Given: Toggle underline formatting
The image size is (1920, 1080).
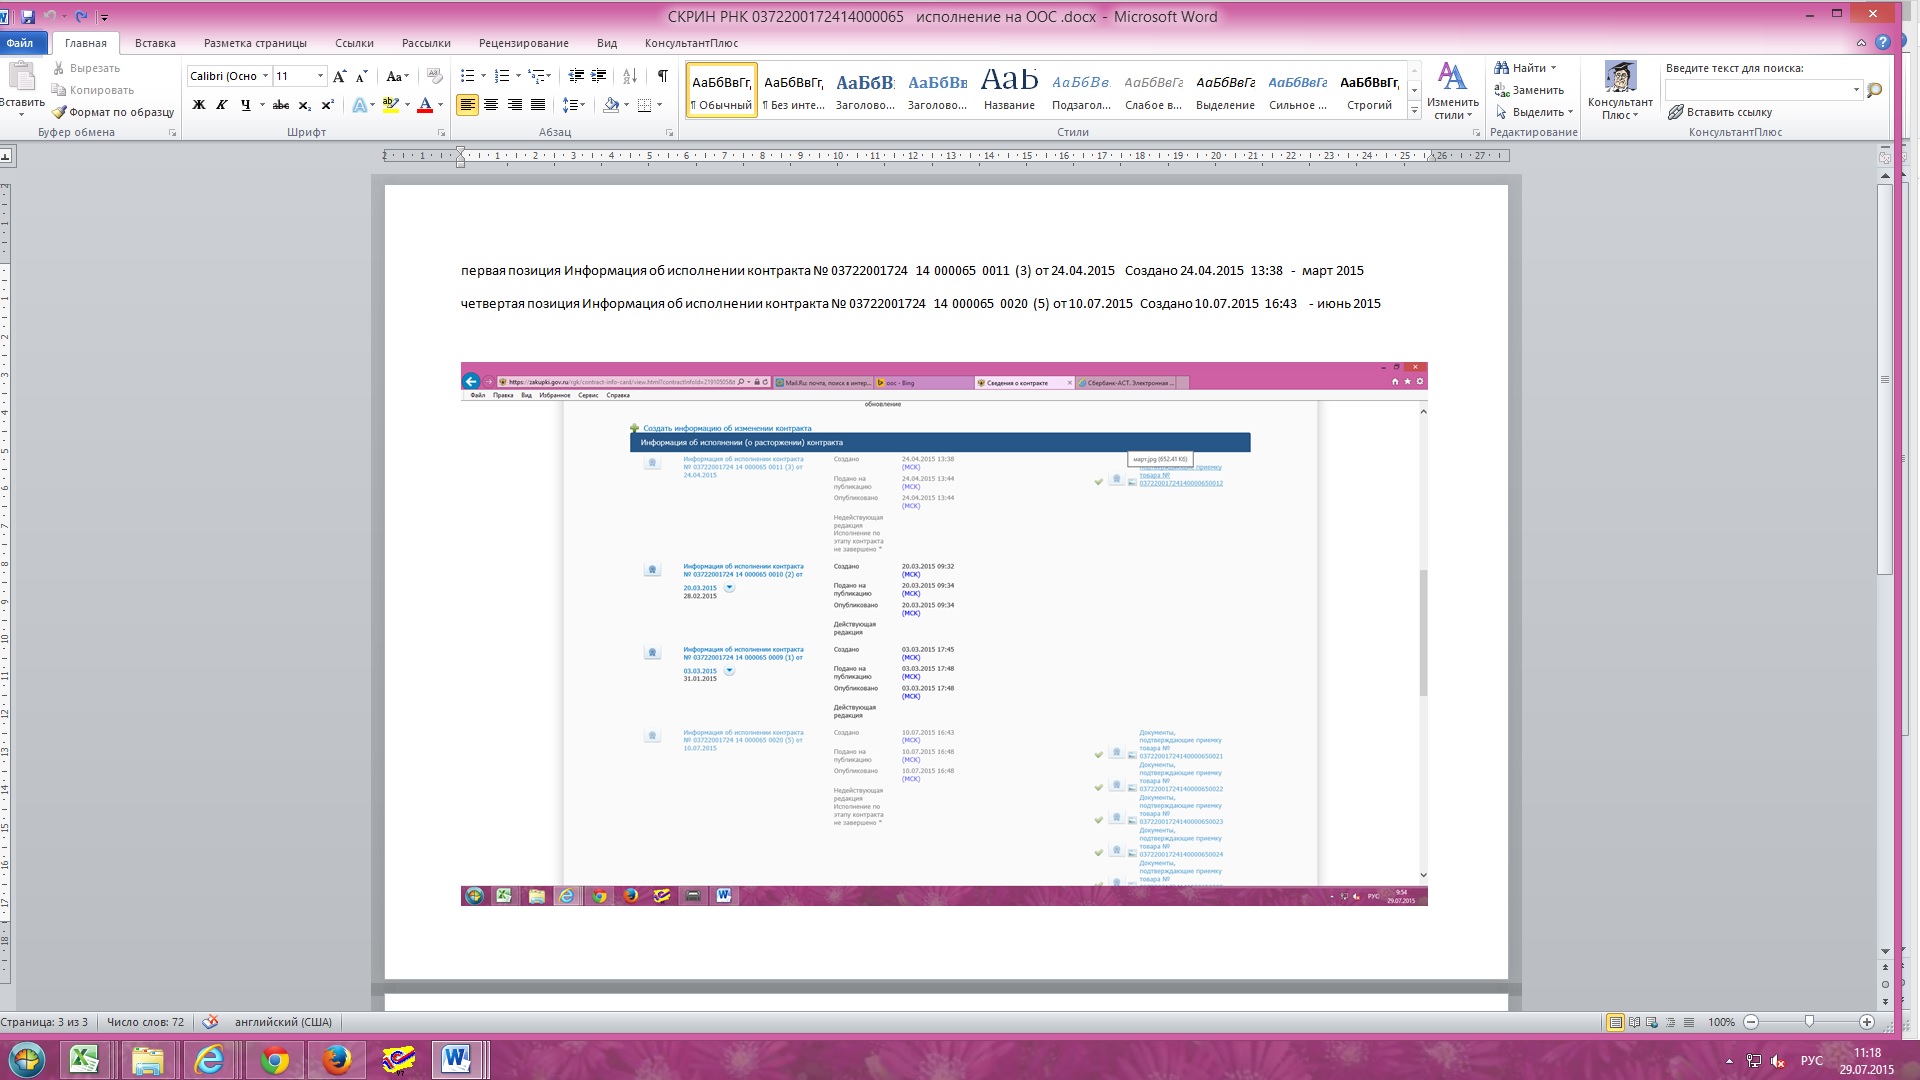Looking at the screenshot, I should click(x=245, y=105).
